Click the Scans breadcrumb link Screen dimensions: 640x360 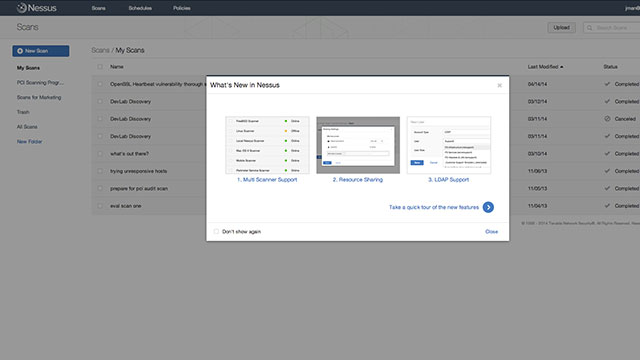click(100, 50)
